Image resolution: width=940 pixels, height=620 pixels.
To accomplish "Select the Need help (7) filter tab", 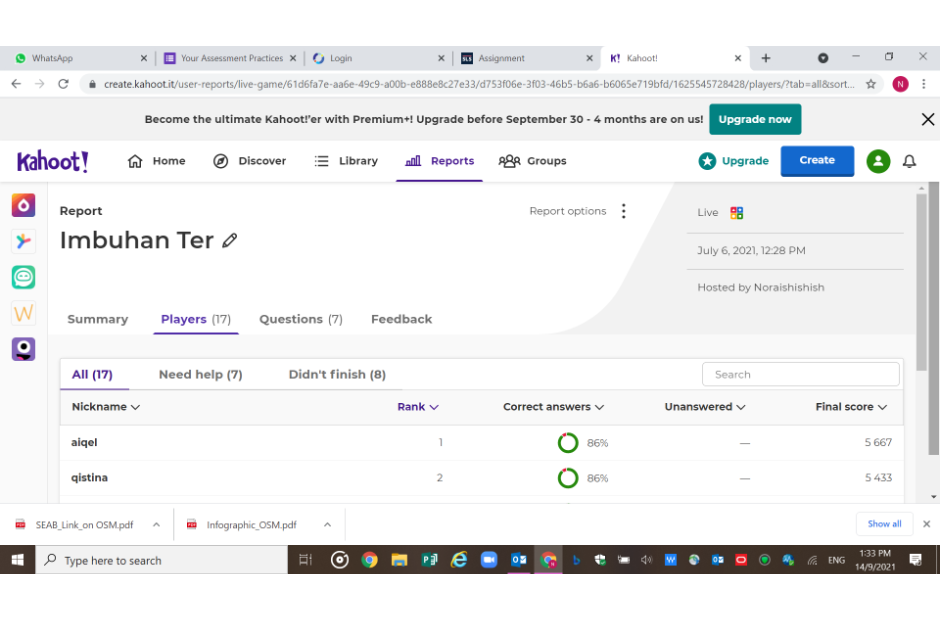I will (200, 374).
